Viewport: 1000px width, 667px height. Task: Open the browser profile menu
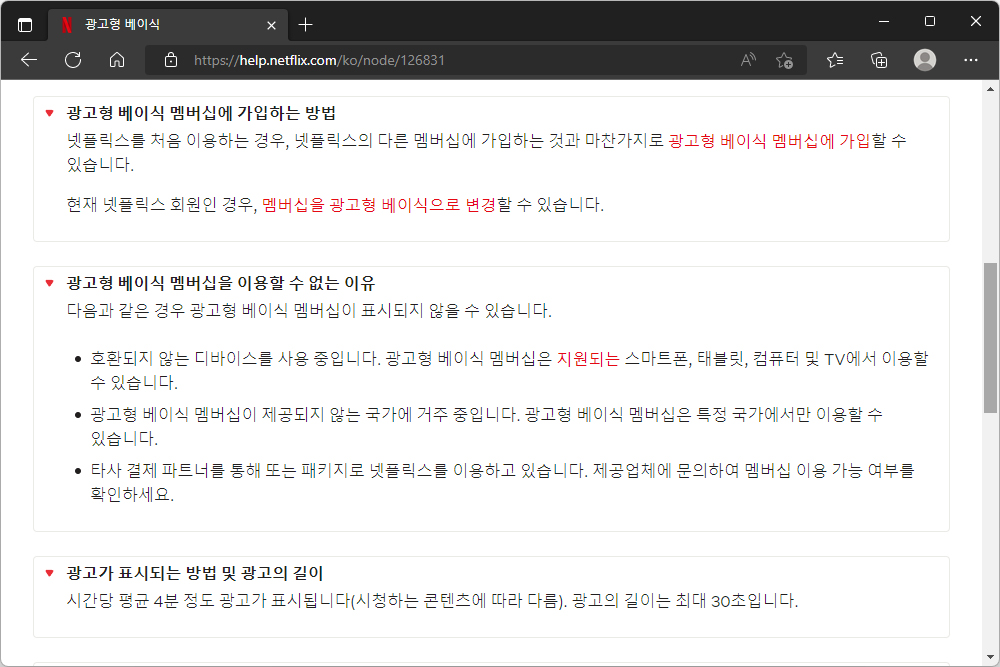point(925,60)
